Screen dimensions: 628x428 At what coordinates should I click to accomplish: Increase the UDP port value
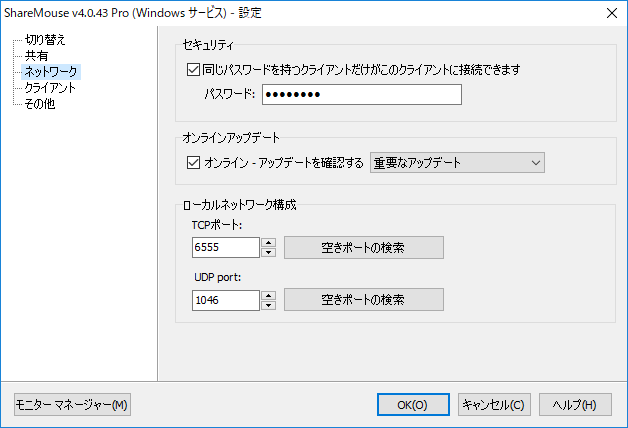point(268,295)
